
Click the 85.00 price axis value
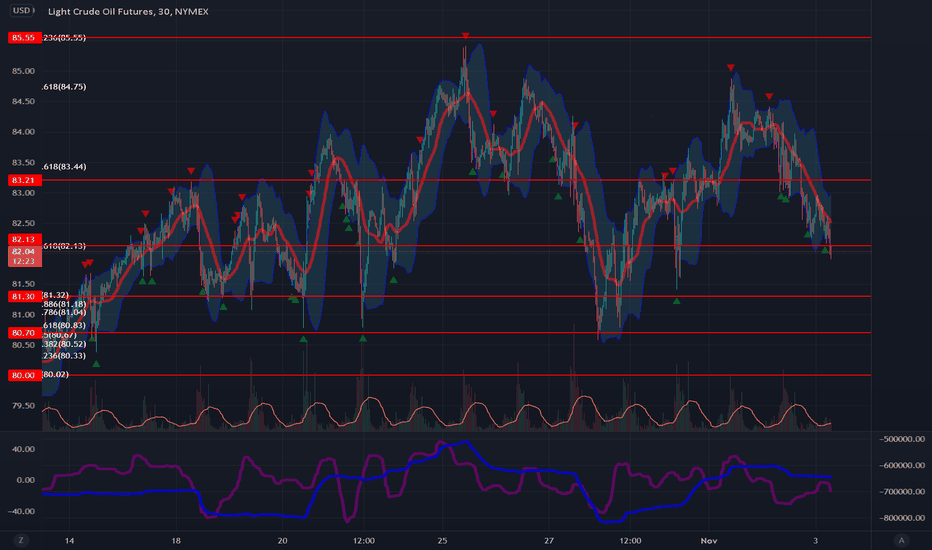point(23,71)
